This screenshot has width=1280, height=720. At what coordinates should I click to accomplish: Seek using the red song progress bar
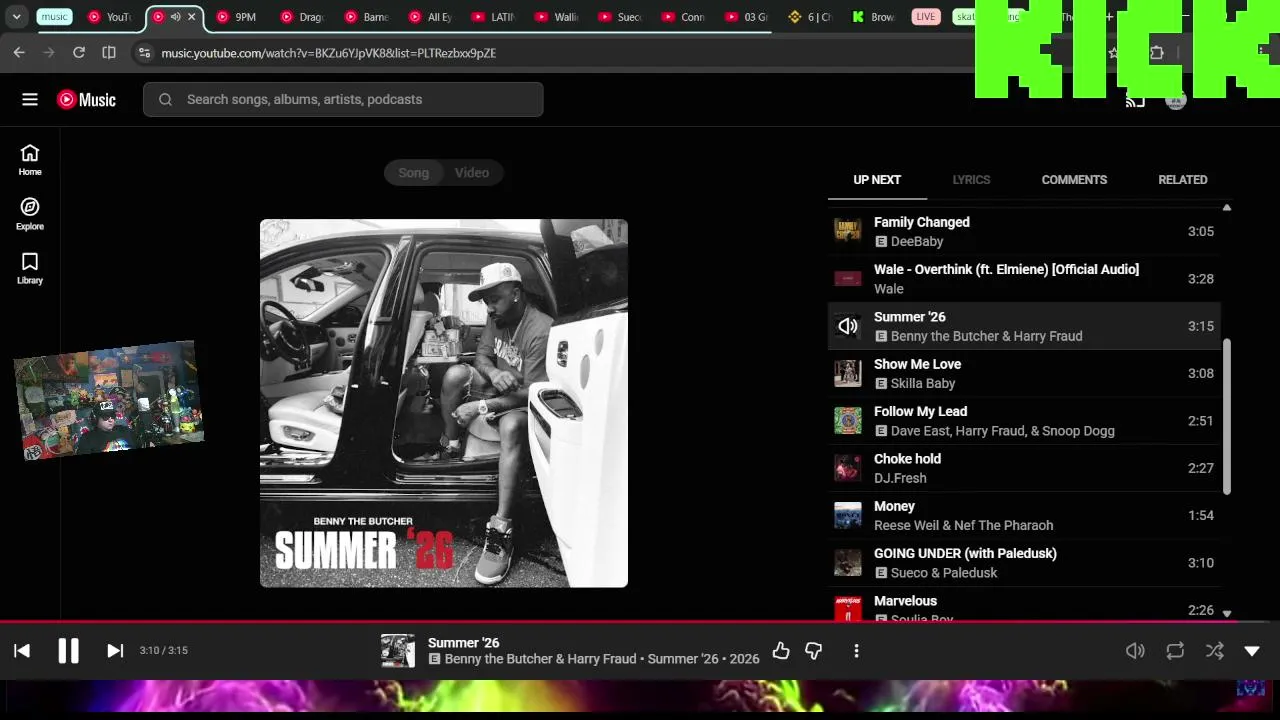click(640, 621)
